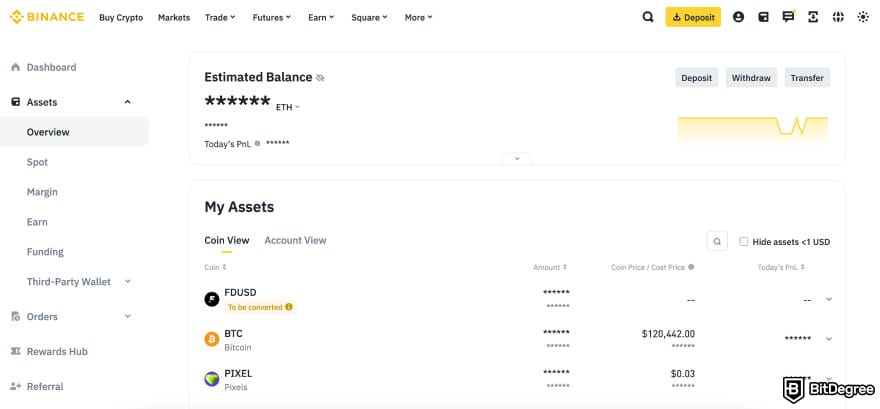Toggle balance visibility eye icon

pyautogui.click(x=320, y=78)
